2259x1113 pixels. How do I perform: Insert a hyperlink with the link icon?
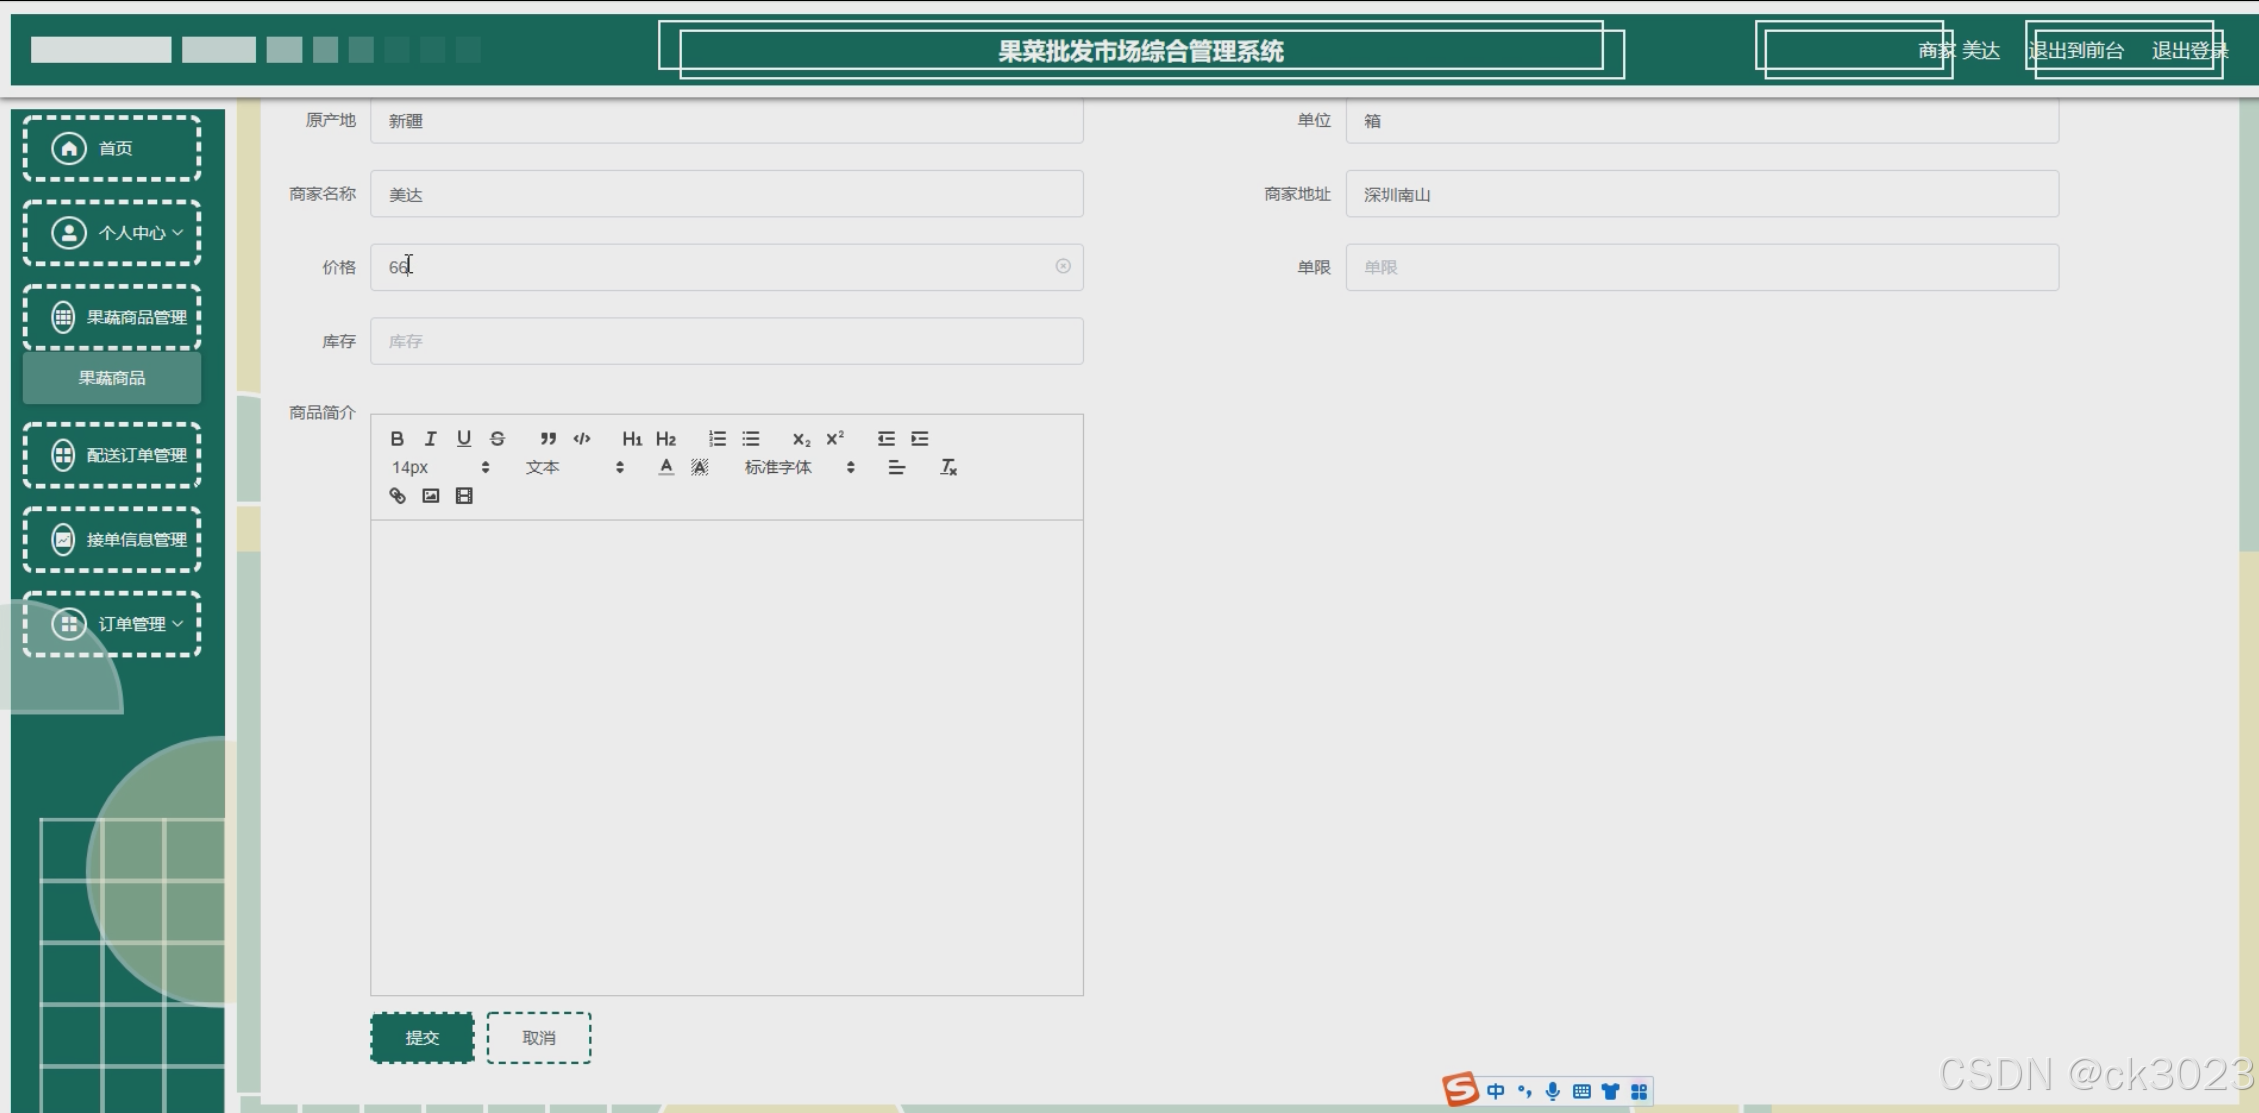click(397, 496)
